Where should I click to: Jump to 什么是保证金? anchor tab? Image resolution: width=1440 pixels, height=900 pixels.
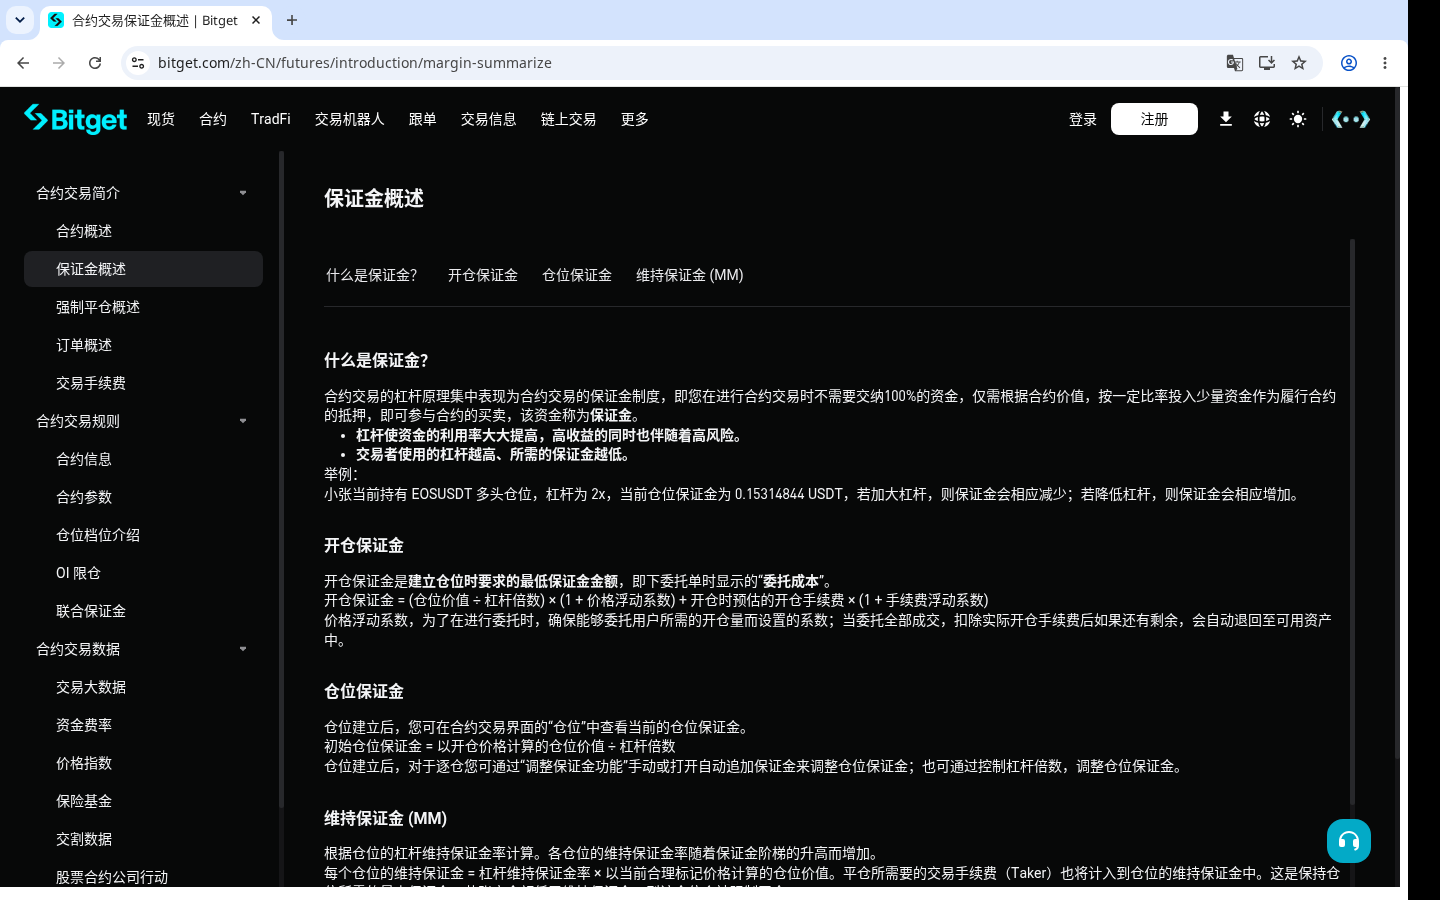coord(372,275)
